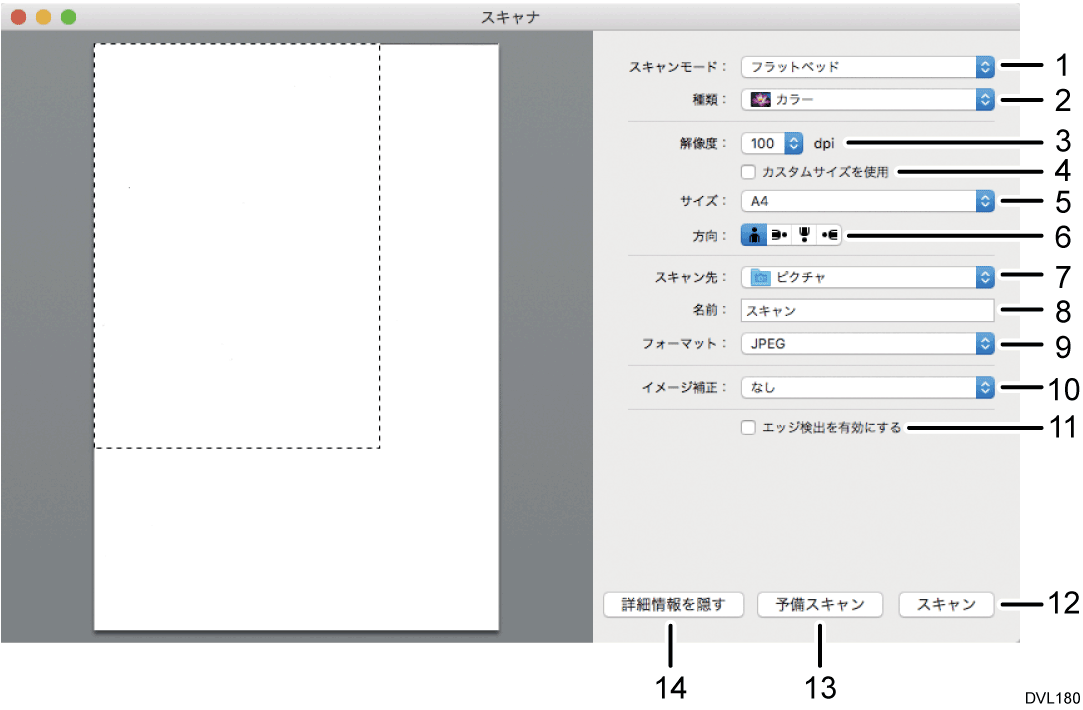
Task: Click the yellow minimize window button
Action: (x=43, y=17)
